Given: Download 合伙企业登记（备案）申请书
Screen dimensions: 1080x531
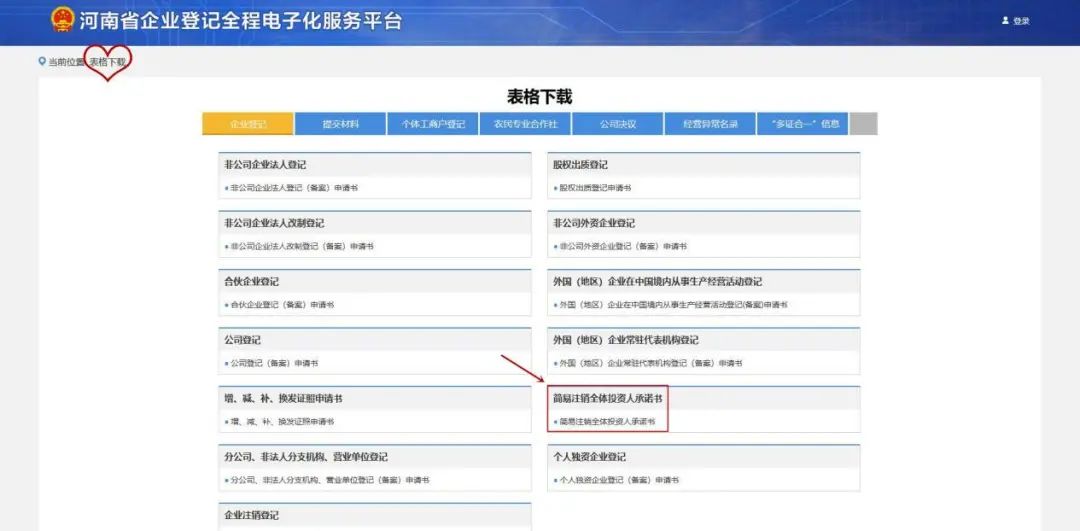Looking at the screenshot, I should (282, 305).
